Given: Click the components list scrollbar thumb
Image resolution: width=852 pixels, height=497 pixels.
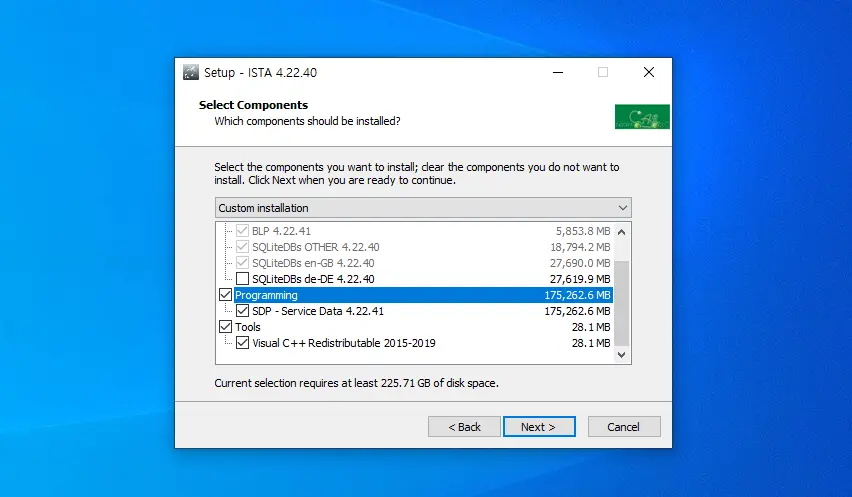Looking at the screenshot, I should point(622,303).
